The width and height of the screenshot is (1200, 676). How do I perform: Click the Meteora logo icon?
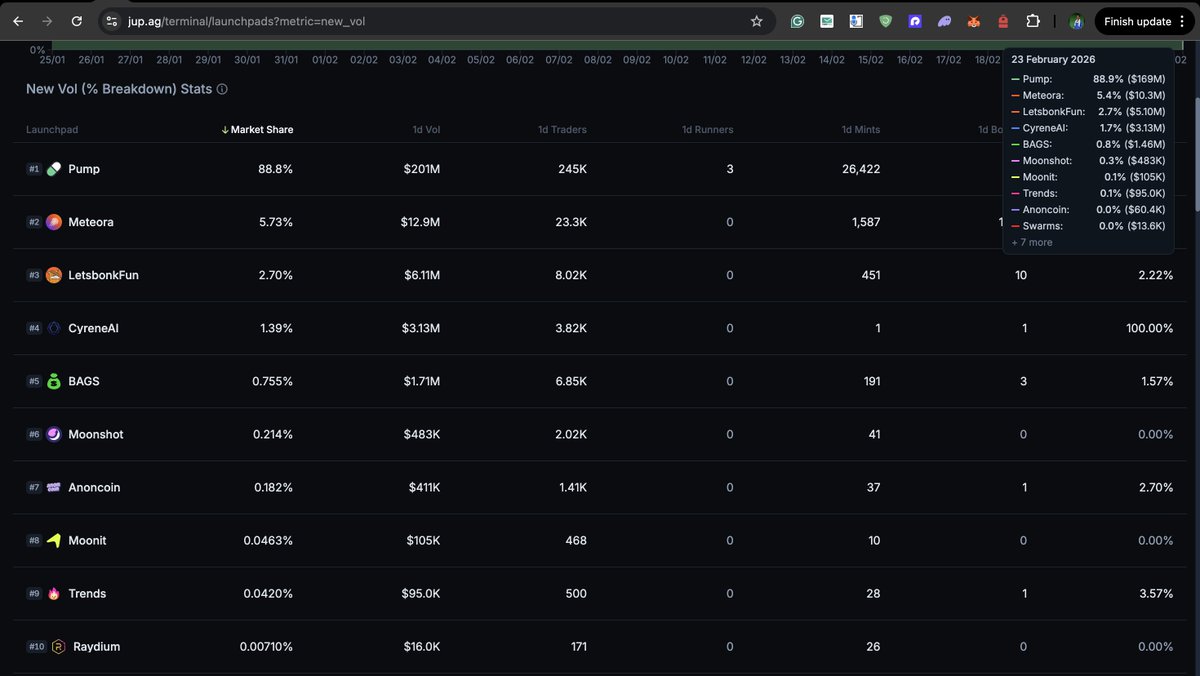click(x=54, y=222)
